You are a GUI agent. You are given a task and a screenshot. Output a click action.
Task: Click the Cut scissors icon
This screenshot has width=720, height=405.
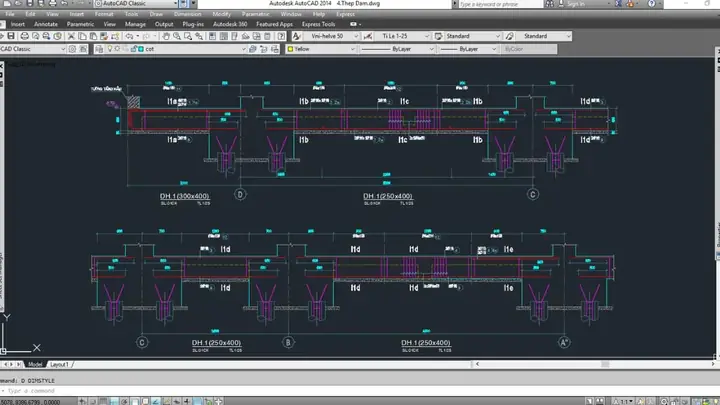click(x=71, y=36)
